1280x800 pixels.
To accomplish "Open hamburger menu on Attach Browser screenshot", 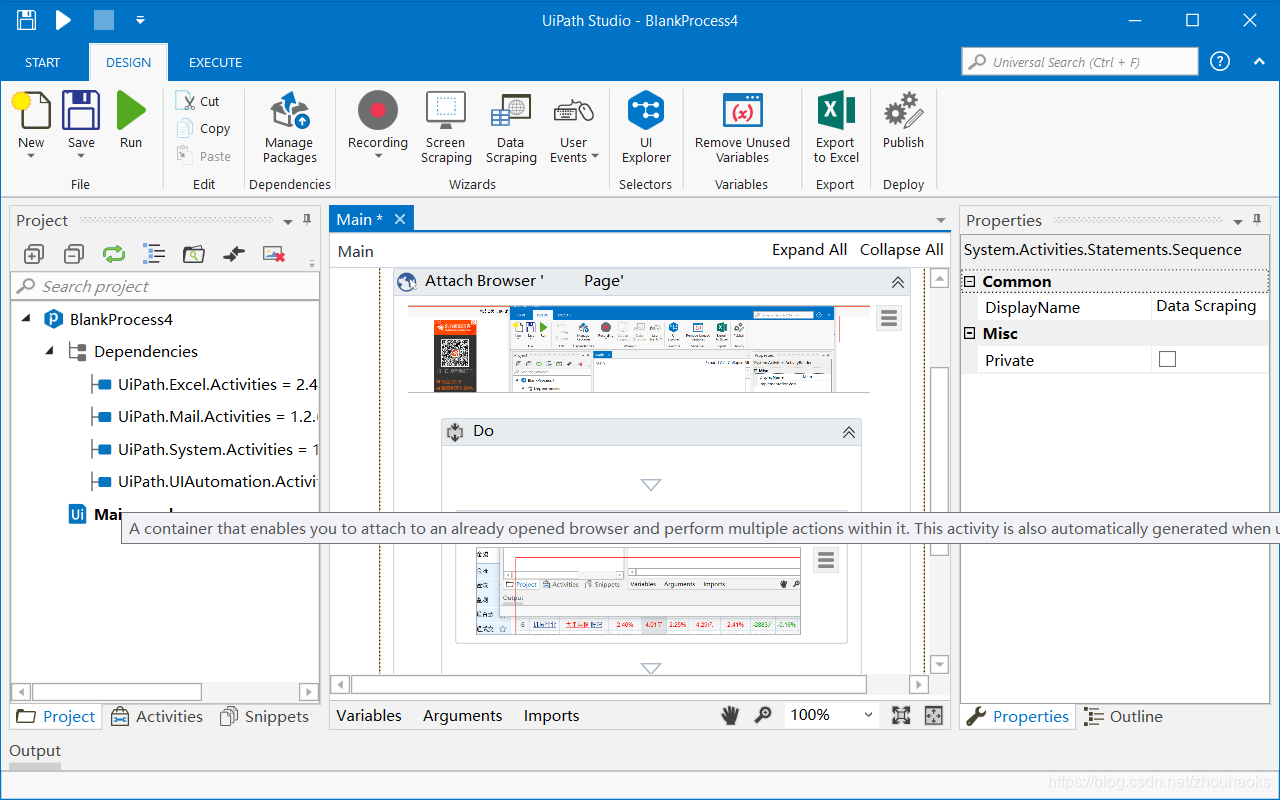I will pyautogui.click(x=889, y=318).
